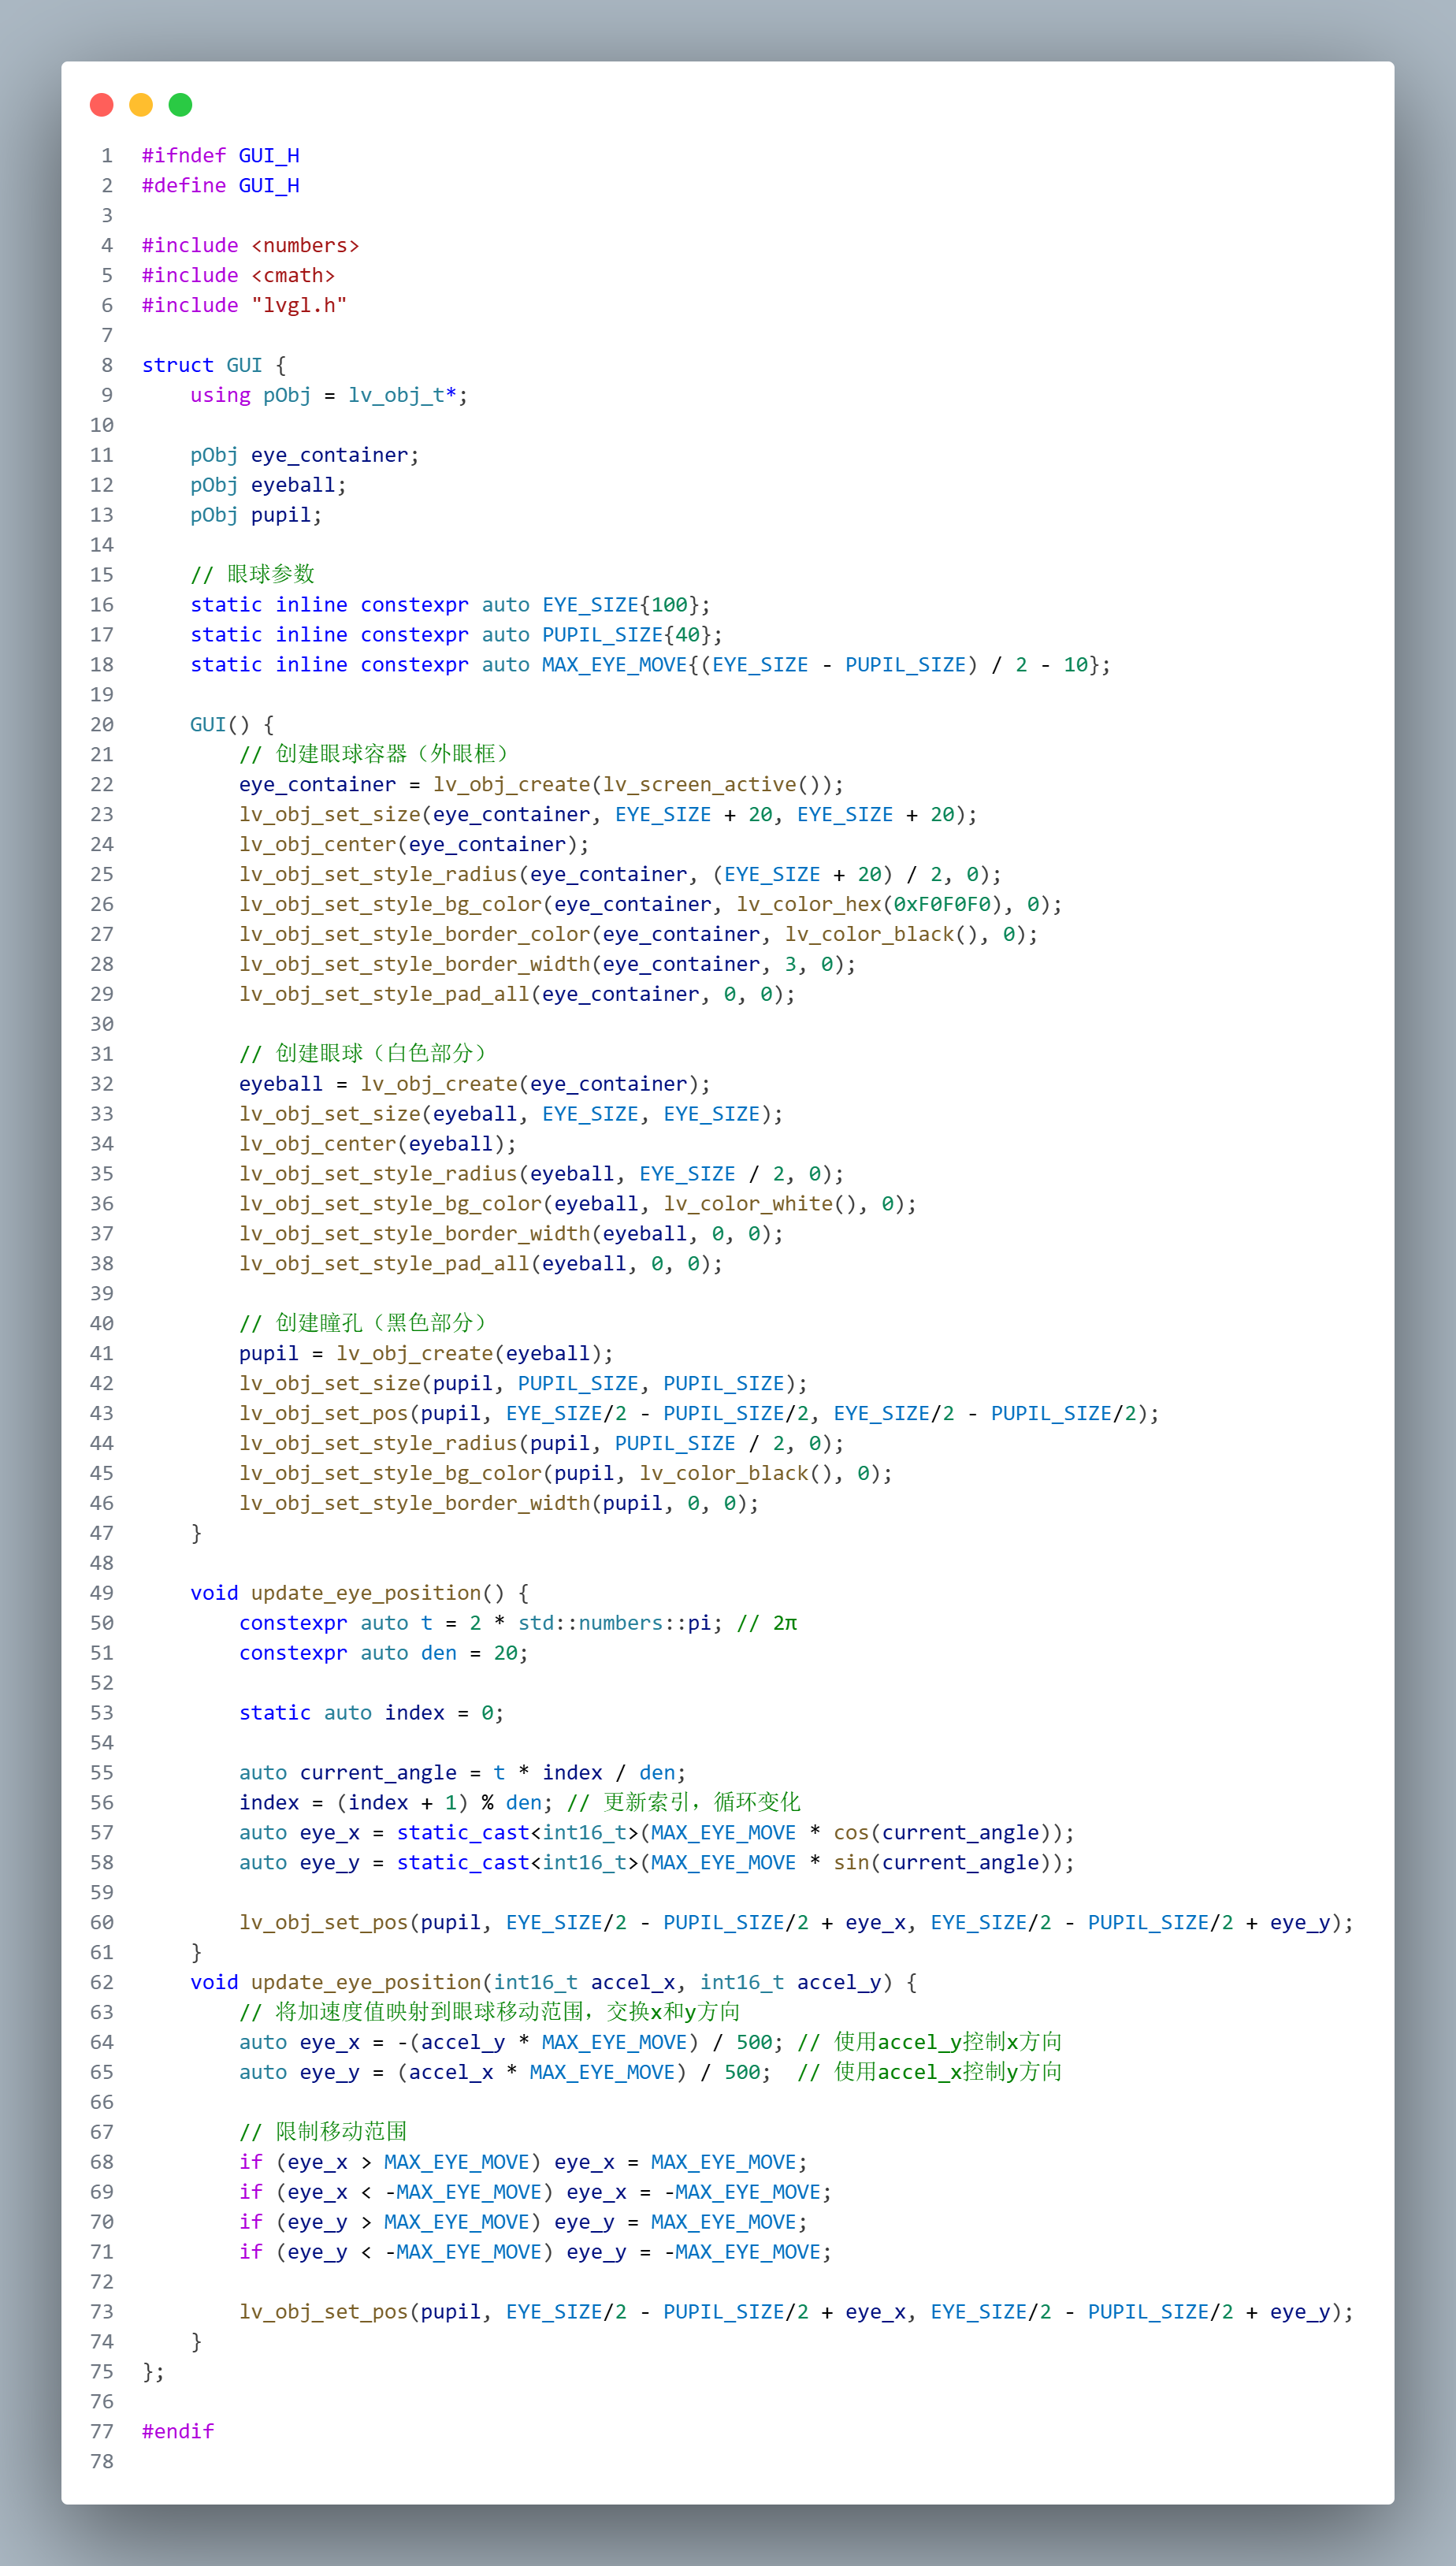Click 'constexpr auto den = 20;' line
The width and height of the screenshot is (1456, 2566).
coord(384,1654)
